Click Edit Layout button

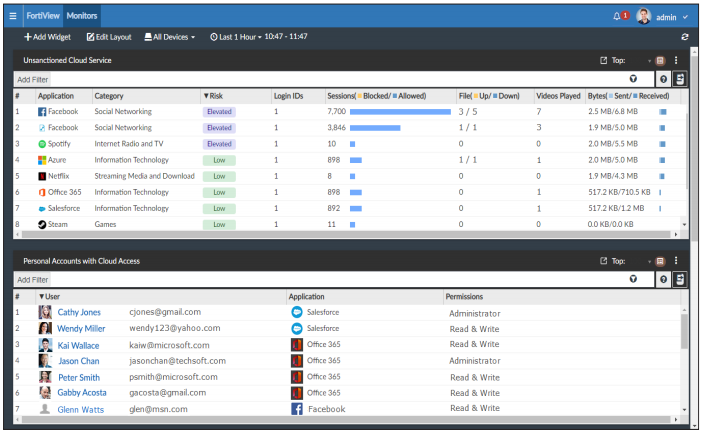click(x=109, y=37)
